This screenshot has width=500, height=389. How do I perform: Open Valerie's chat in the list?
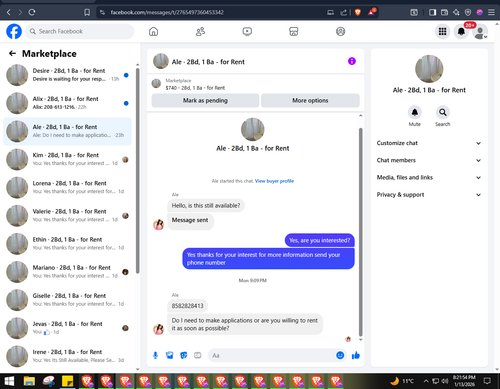(x=67, y=216)
